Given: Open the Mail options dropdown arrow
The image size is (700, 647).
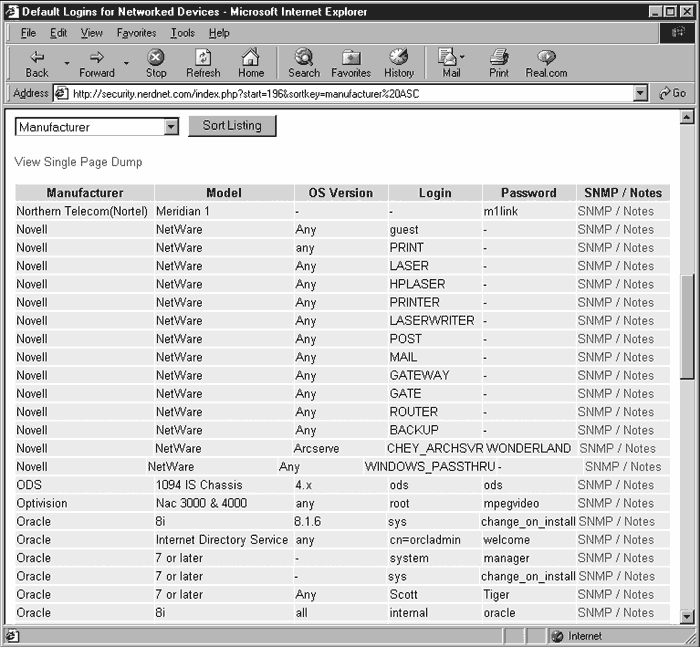Looking at the screenshot, I should tap(462, 57).
